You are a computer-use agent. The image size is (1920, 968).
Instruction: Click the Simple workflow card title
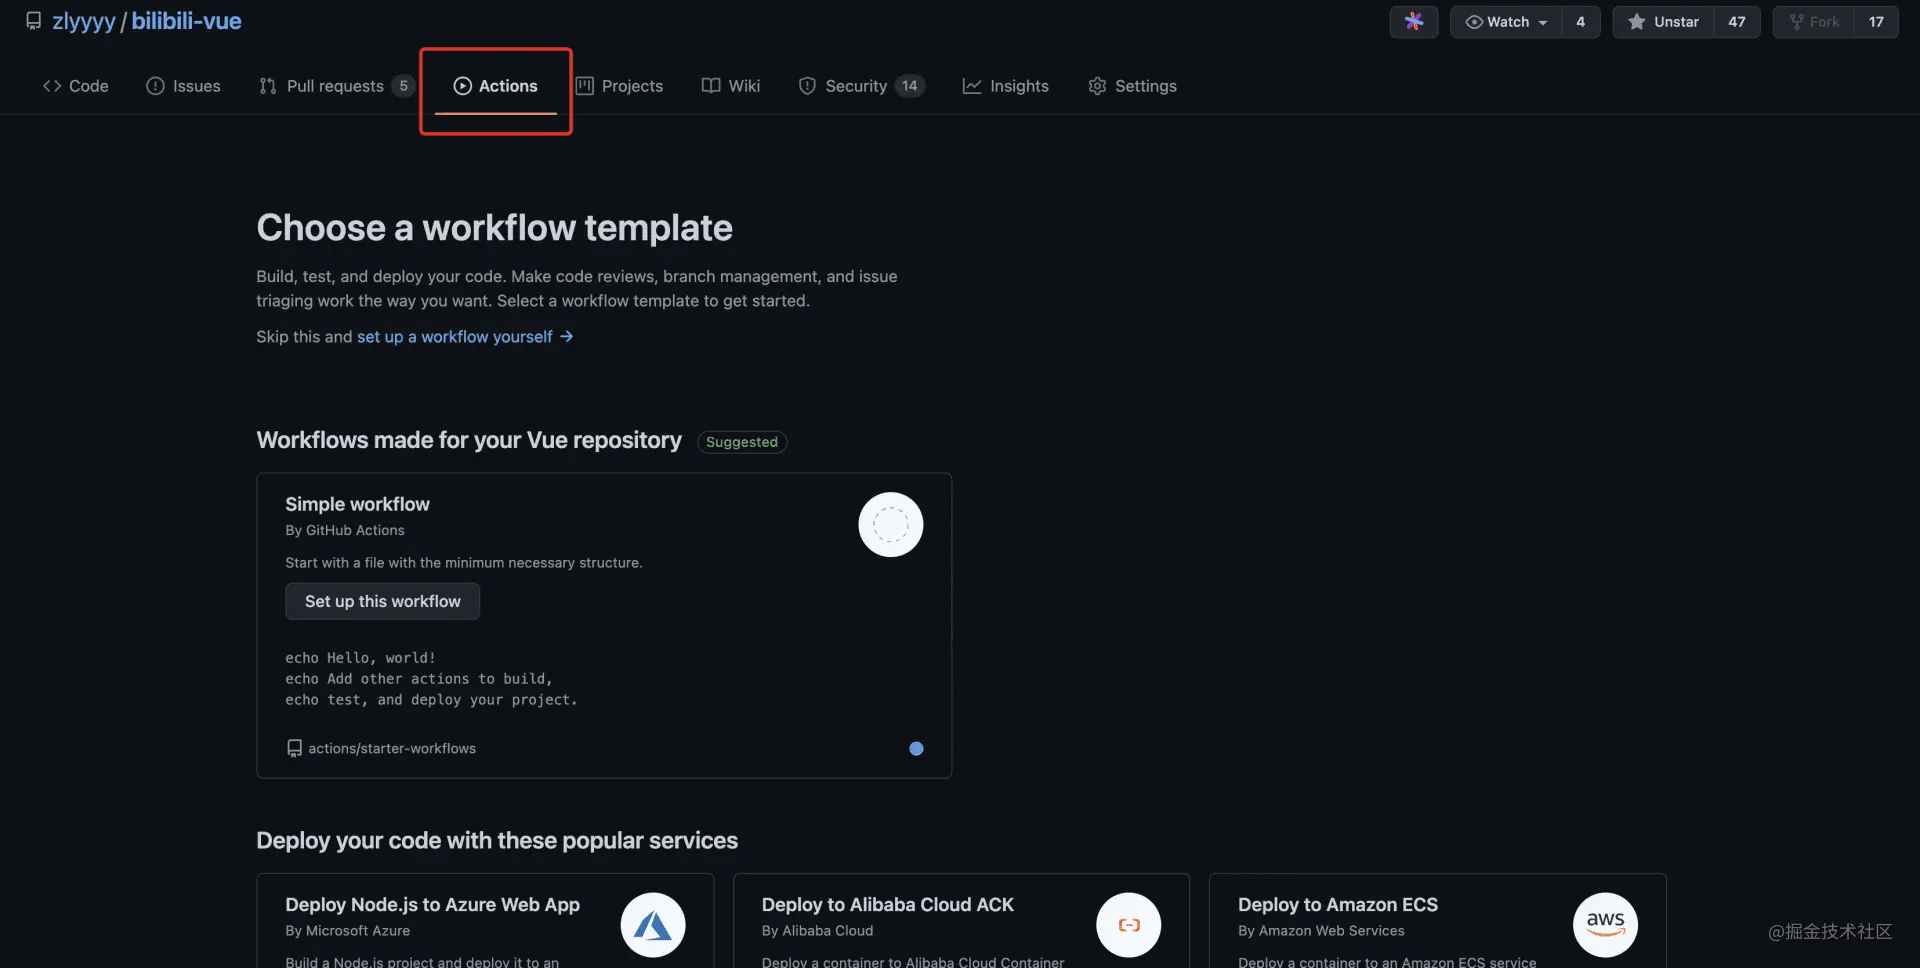pos(357,504)
